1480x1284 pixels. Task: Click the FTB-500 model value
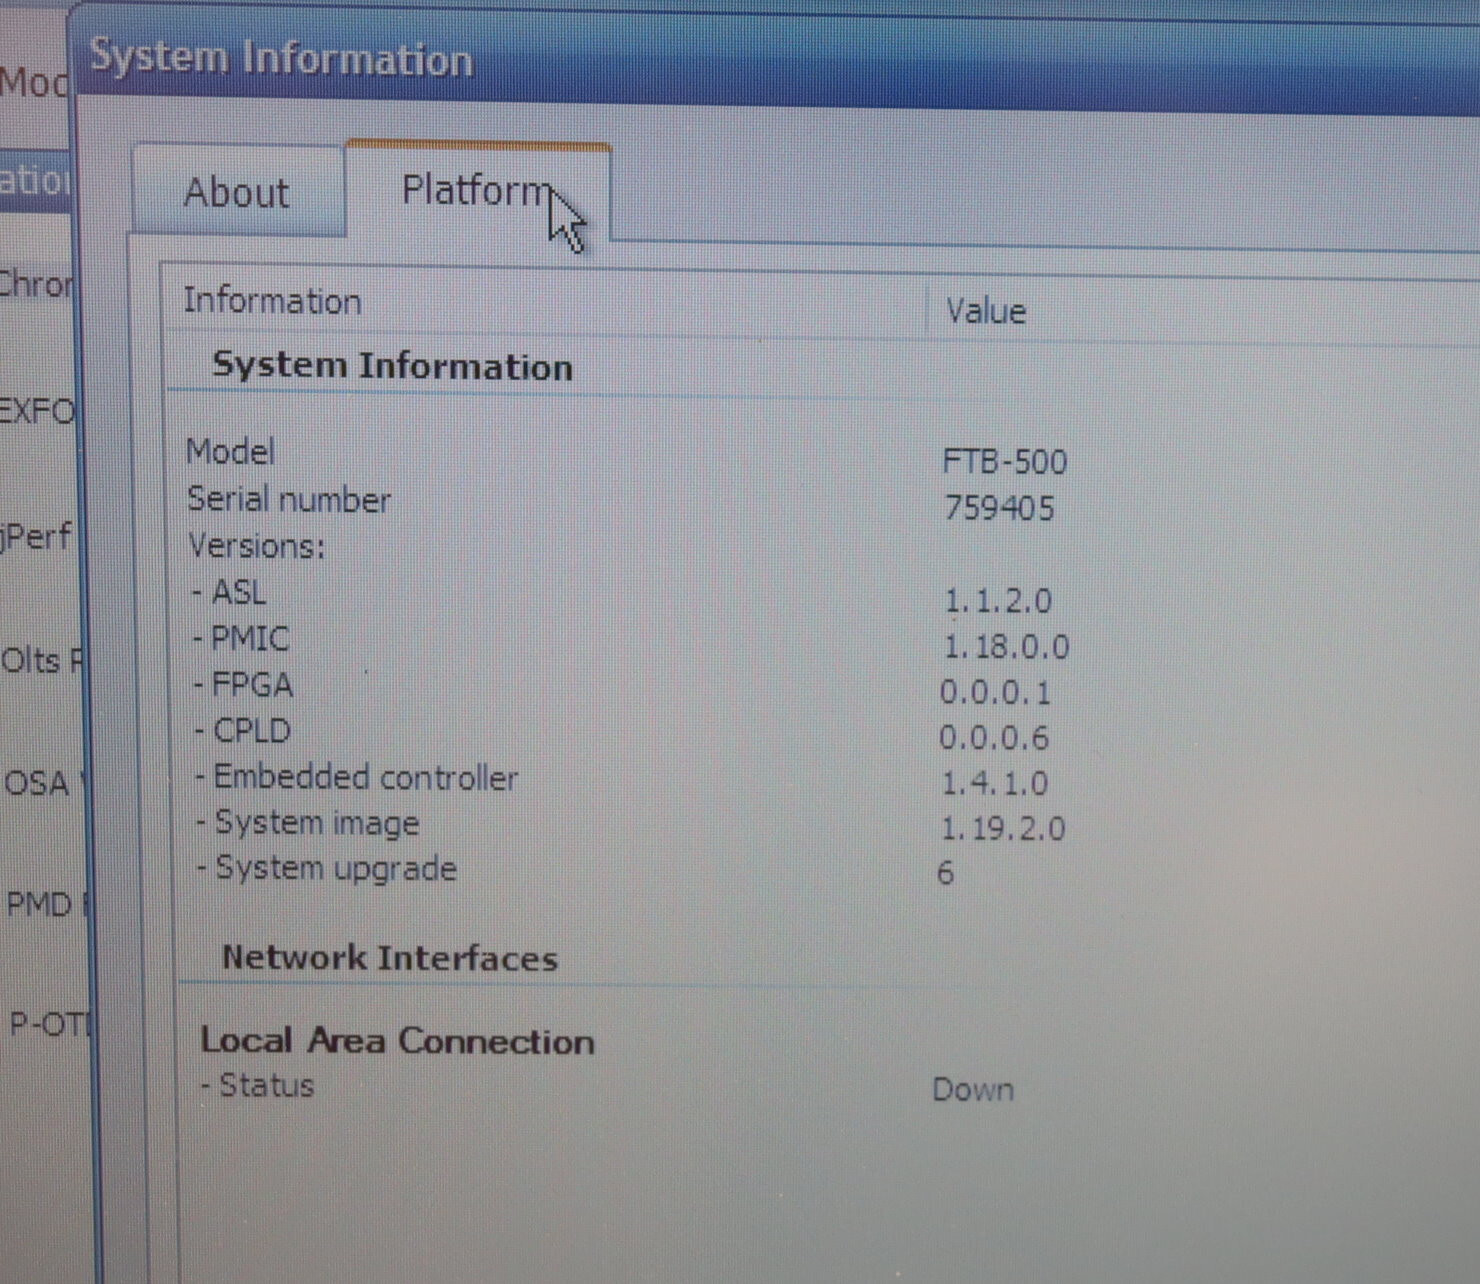click(x=1005, y=461)
